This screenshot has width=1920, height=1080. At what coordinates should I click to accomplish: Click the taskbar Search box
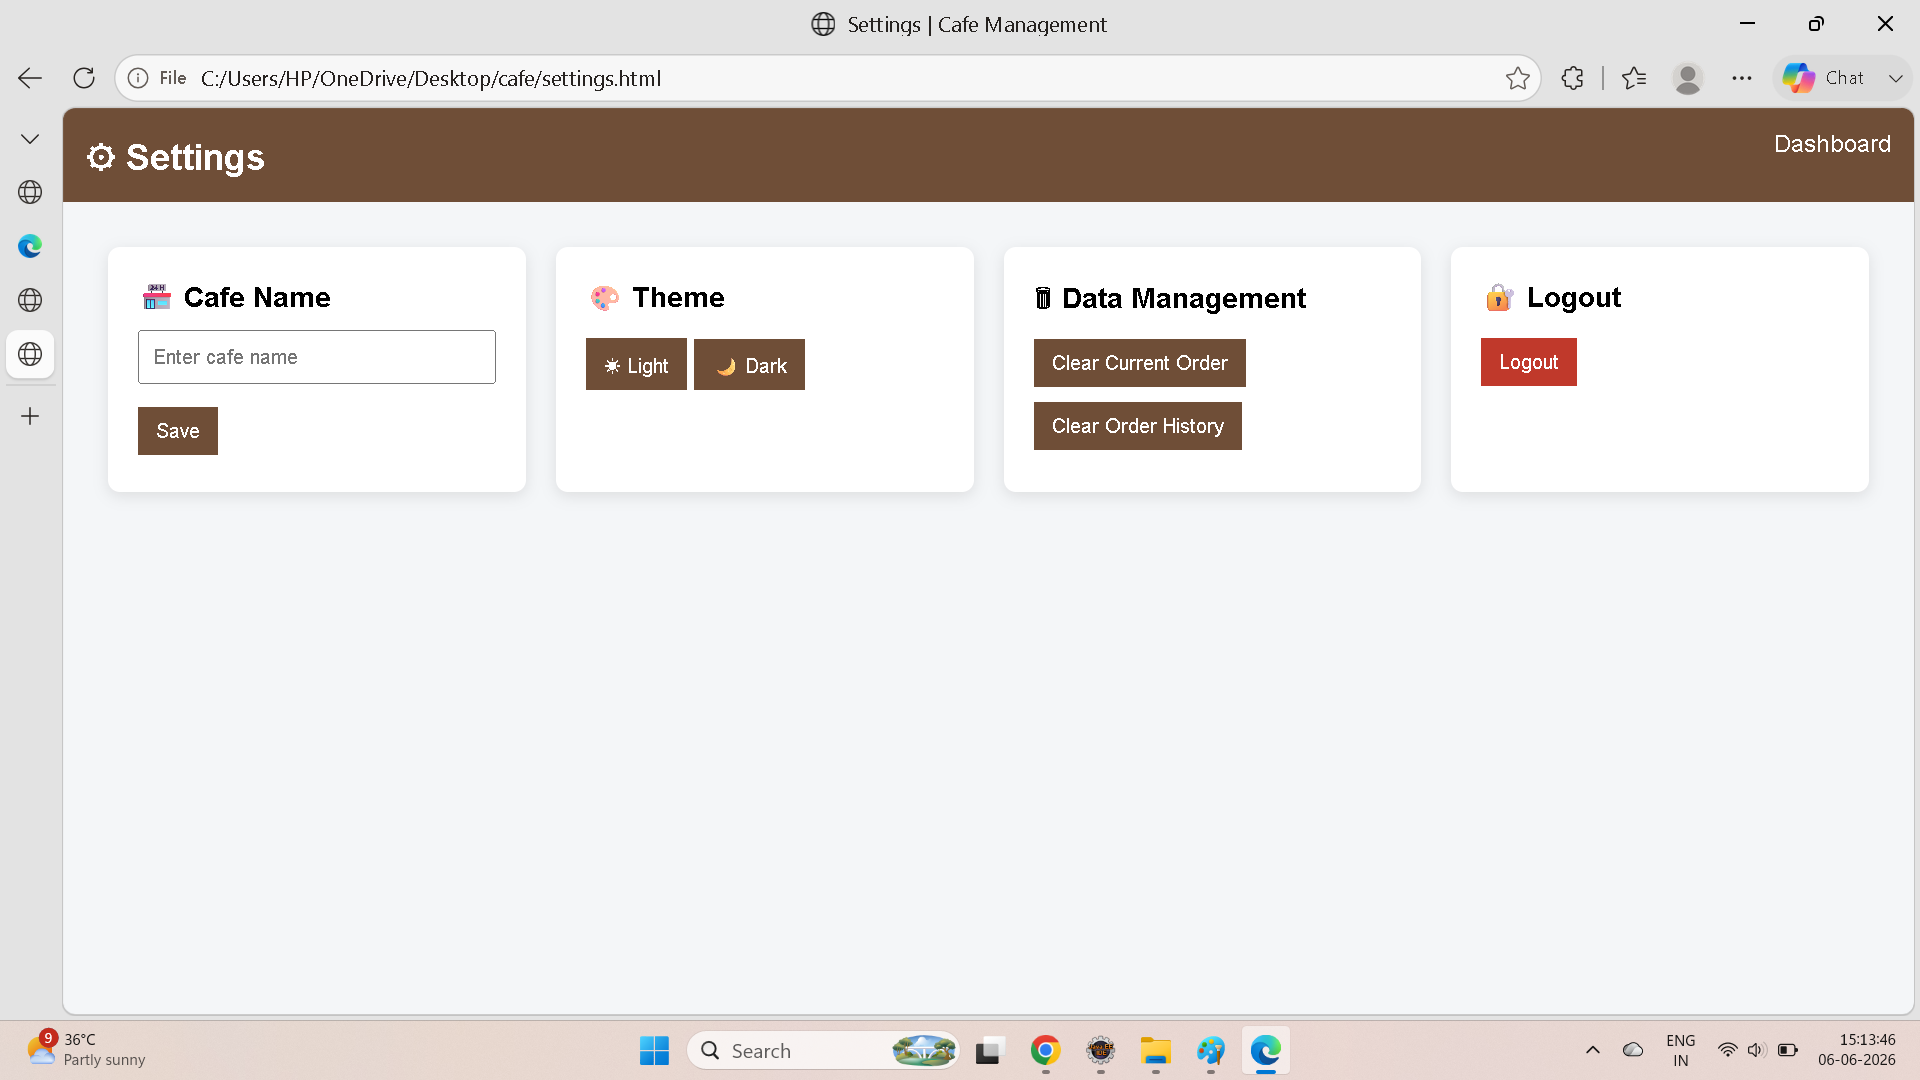point(823,1051)
